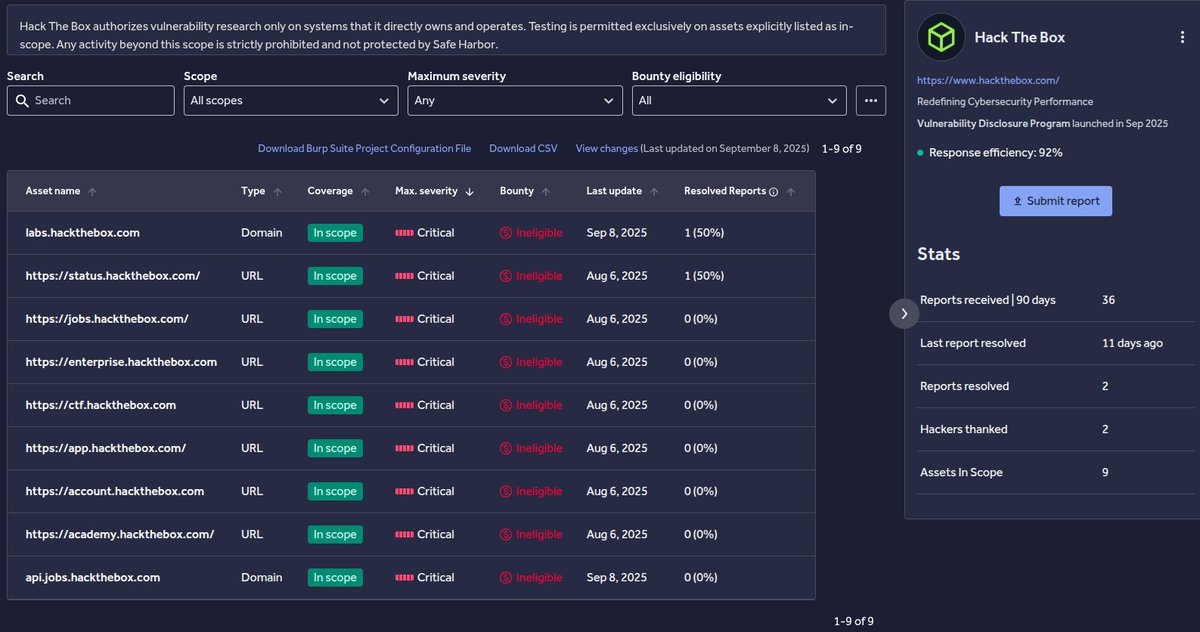The width and height of the screenshot is (1200, 632).
Task: Click the info icon next to Resolved Reports
Action: [x=773, y=191]
